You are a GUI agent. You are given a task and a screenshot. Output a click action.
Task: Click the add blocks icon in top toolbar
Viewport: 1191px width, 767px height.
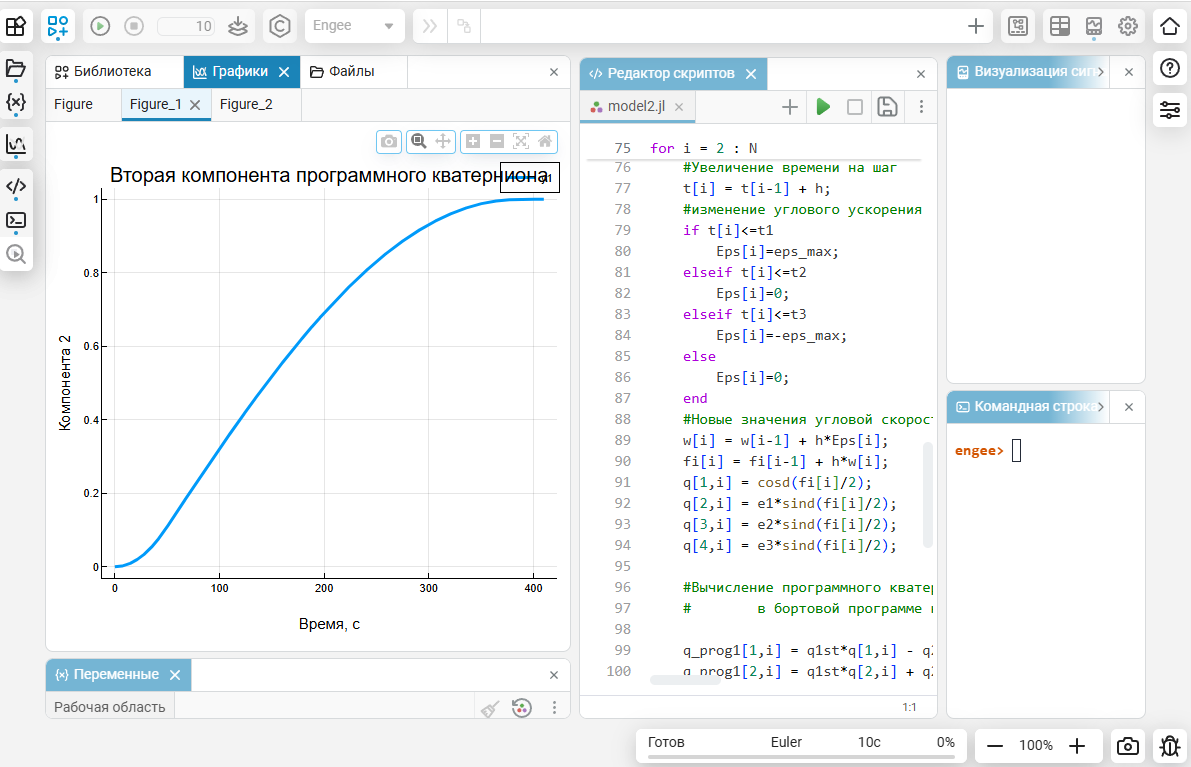pyautogui.click(x=58, y=26)
